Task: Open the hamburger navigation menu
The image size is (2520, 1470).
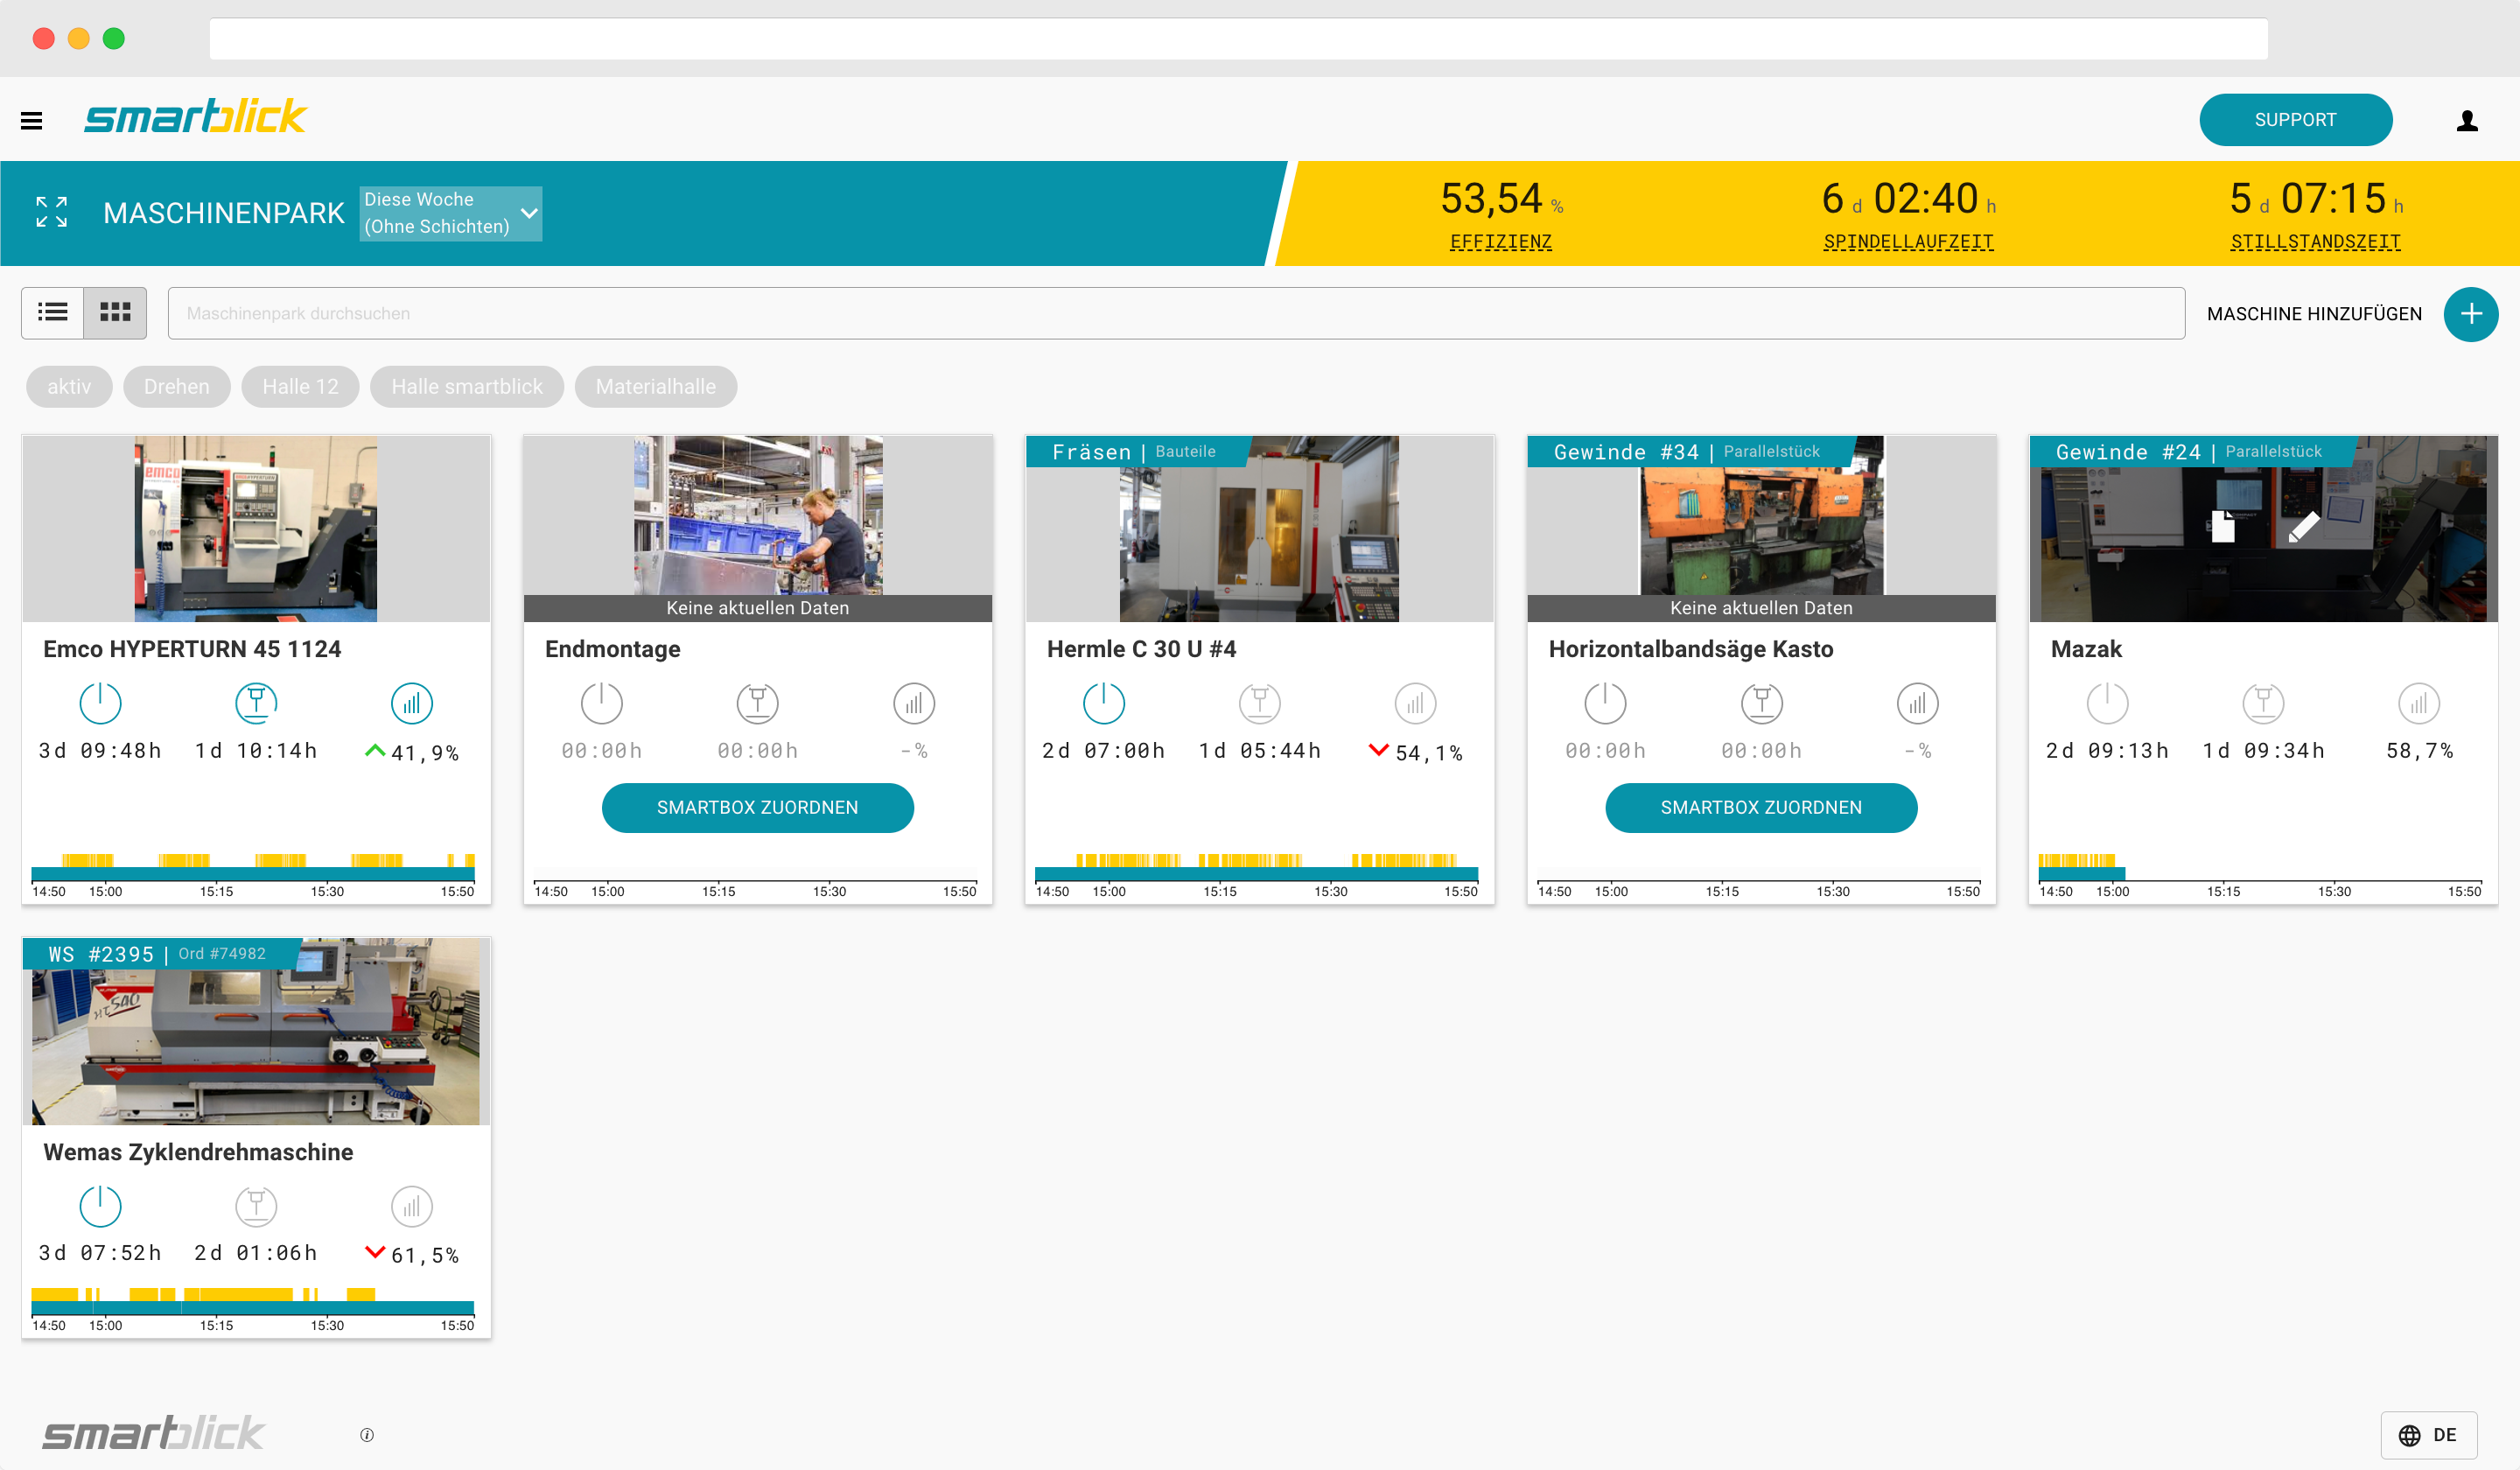Action: tap(31, 121)
